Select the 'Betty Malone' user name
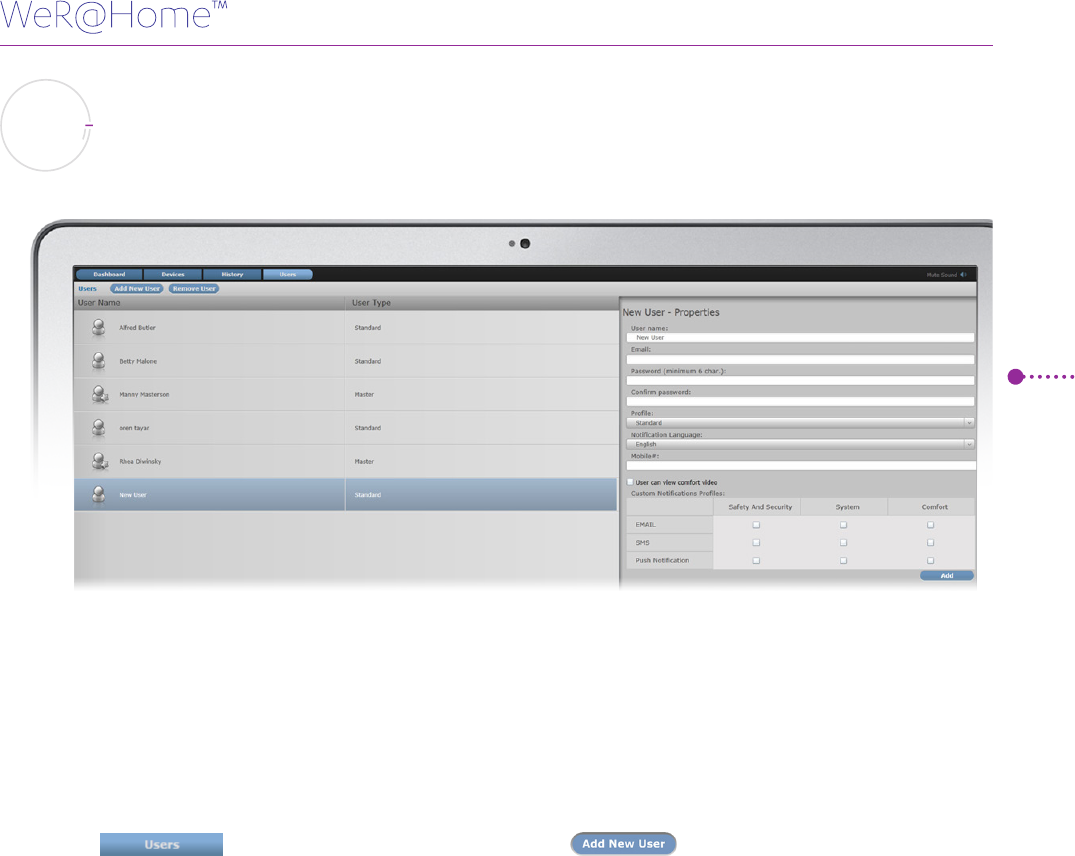This screenshot has height=856, width=1075. click(x=138, y=361)
